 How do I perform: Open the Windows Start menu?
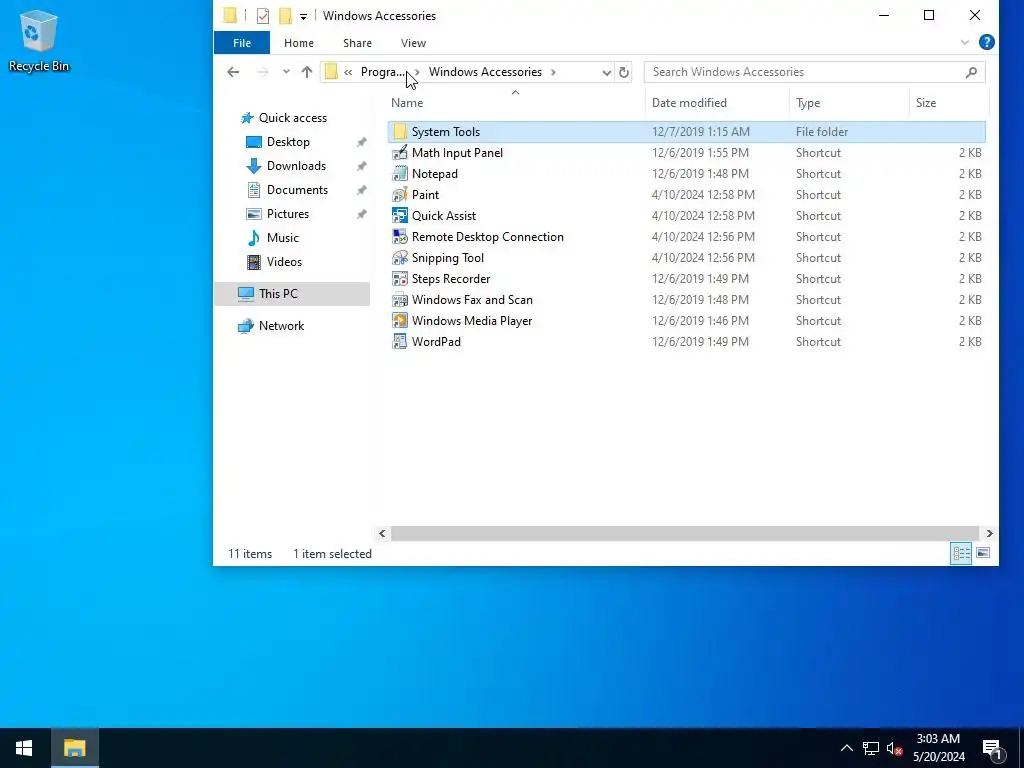pyautogui.click(x=25, y=748)
